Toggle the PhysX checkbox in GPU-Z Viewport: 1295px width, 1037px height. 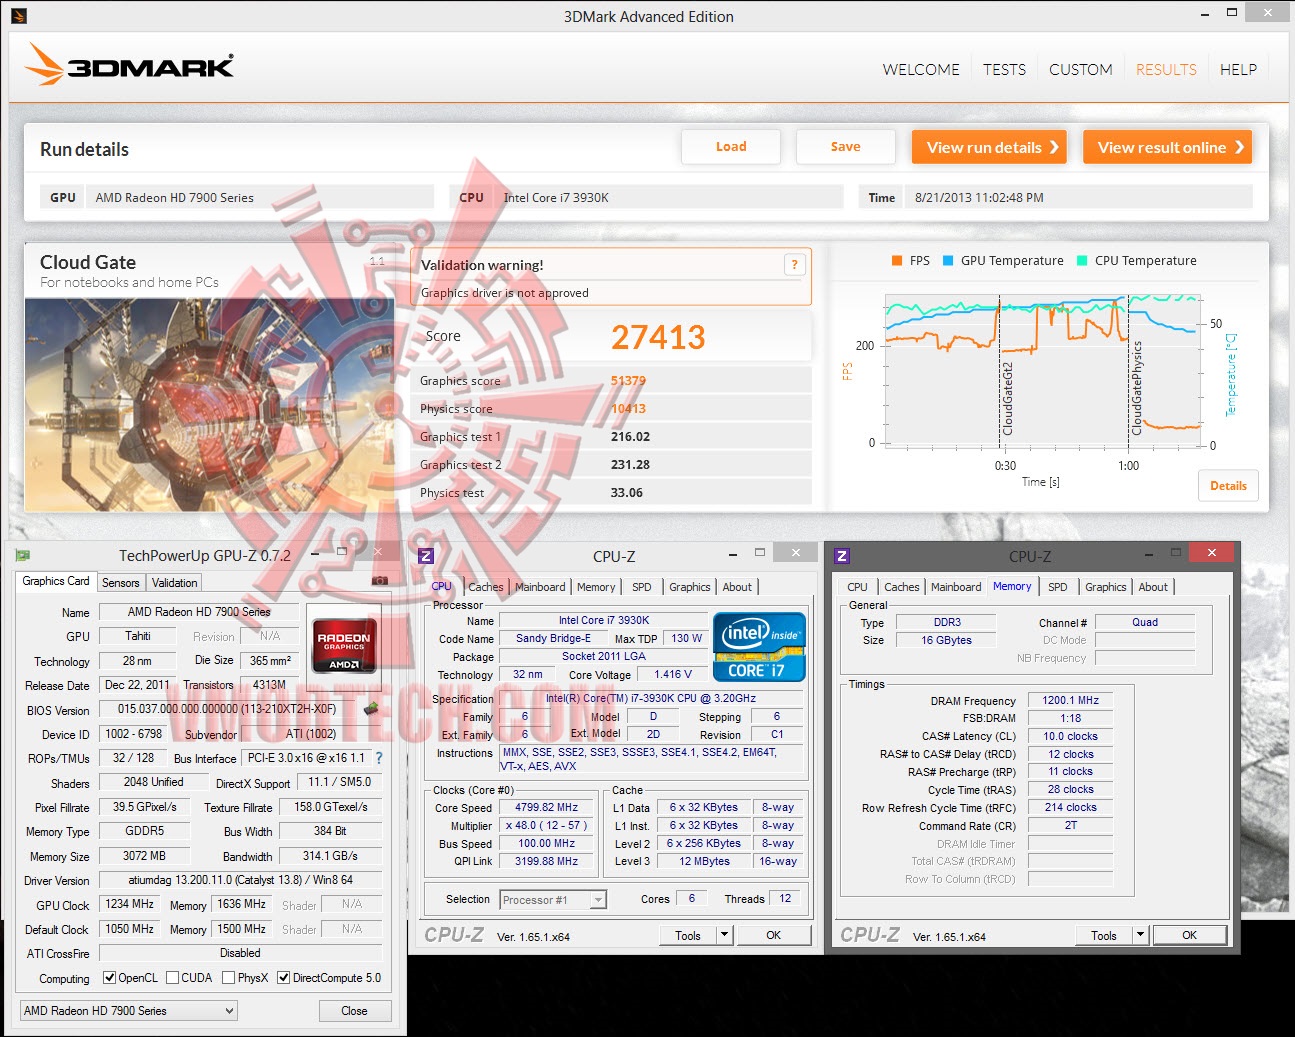229,978
